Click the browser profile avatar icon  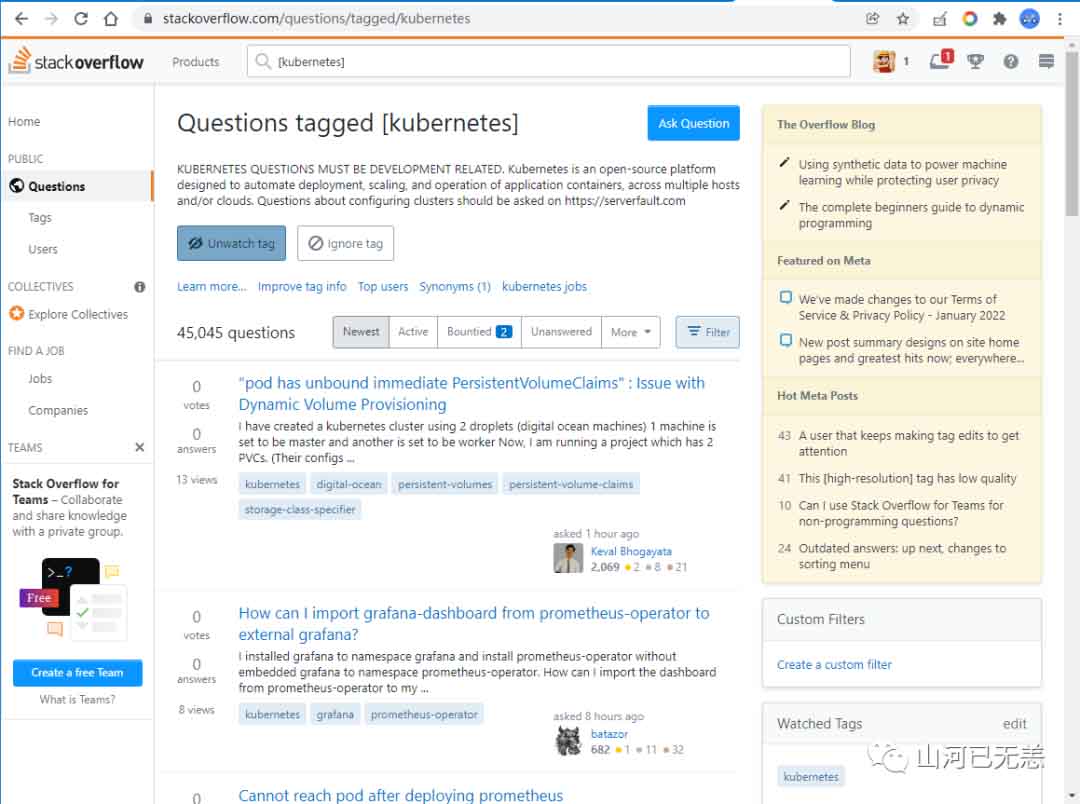coord(1030,19)
